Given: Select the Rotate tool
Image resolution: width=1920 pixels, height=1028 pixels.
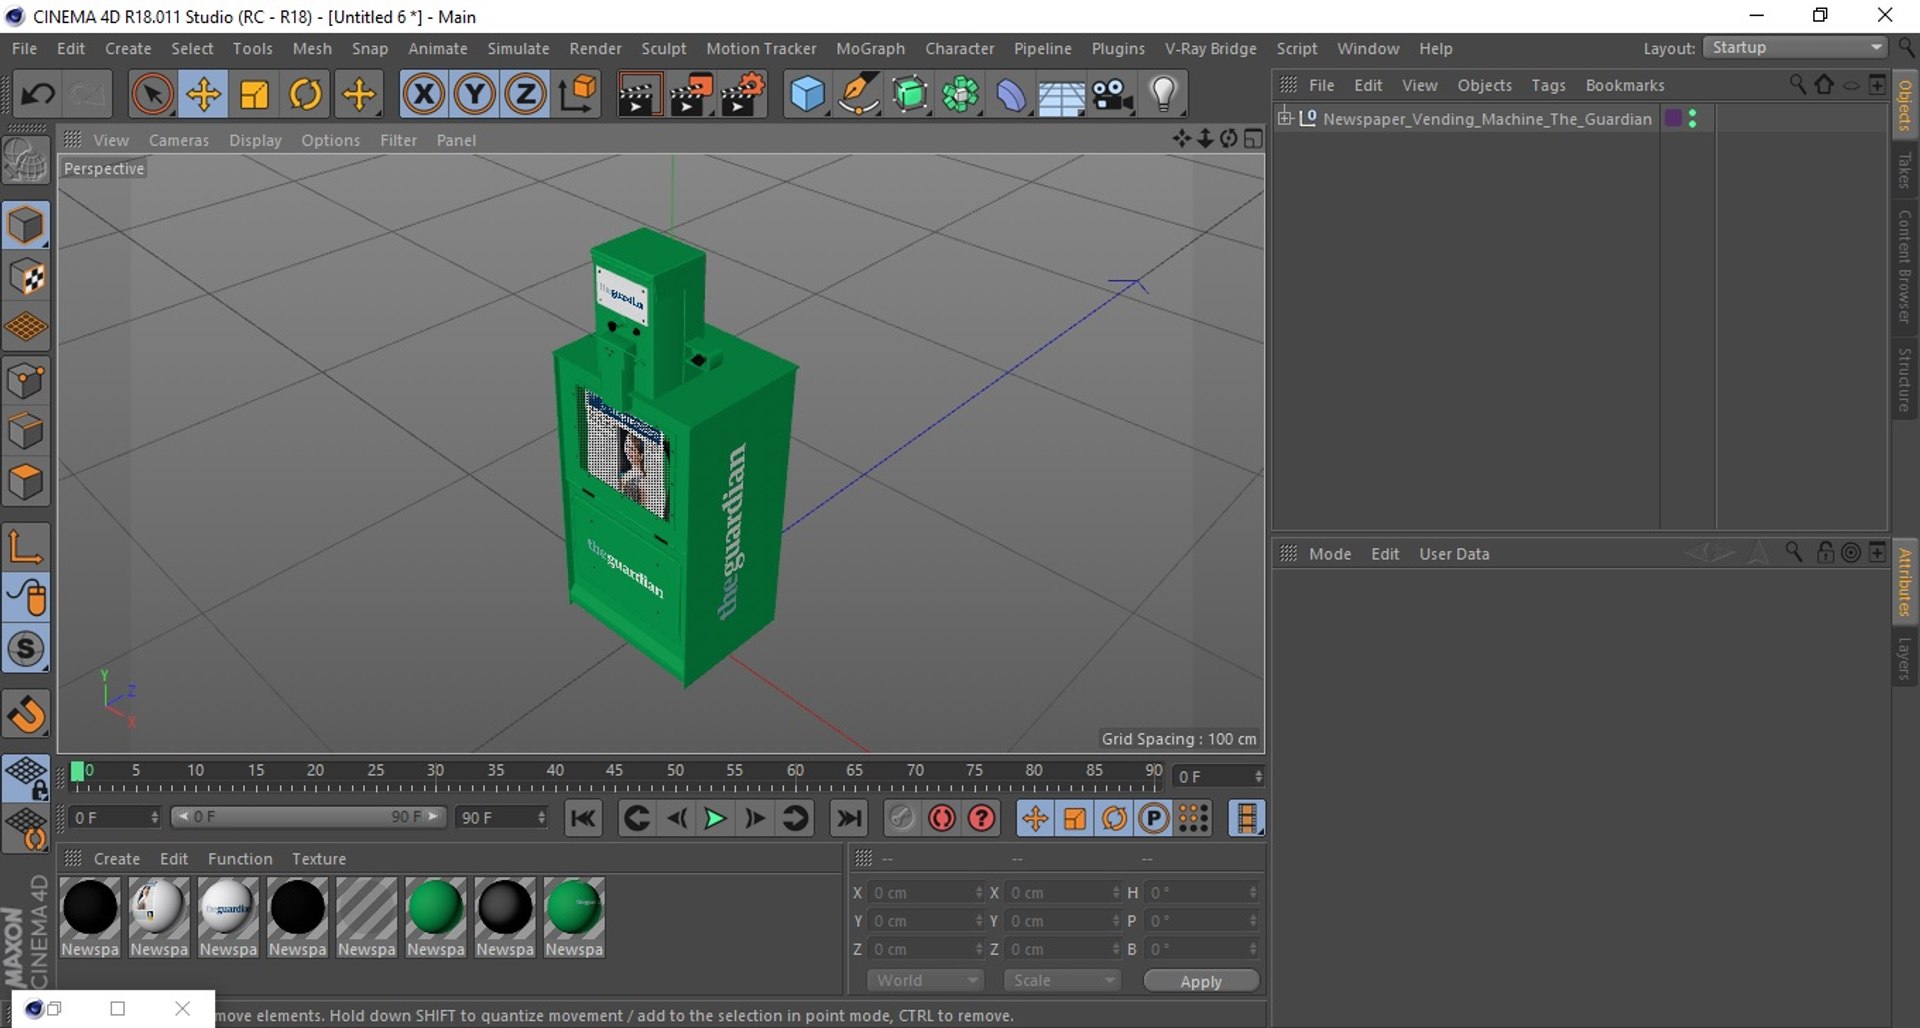Looking at the screenshot, I should pos(306,95).
